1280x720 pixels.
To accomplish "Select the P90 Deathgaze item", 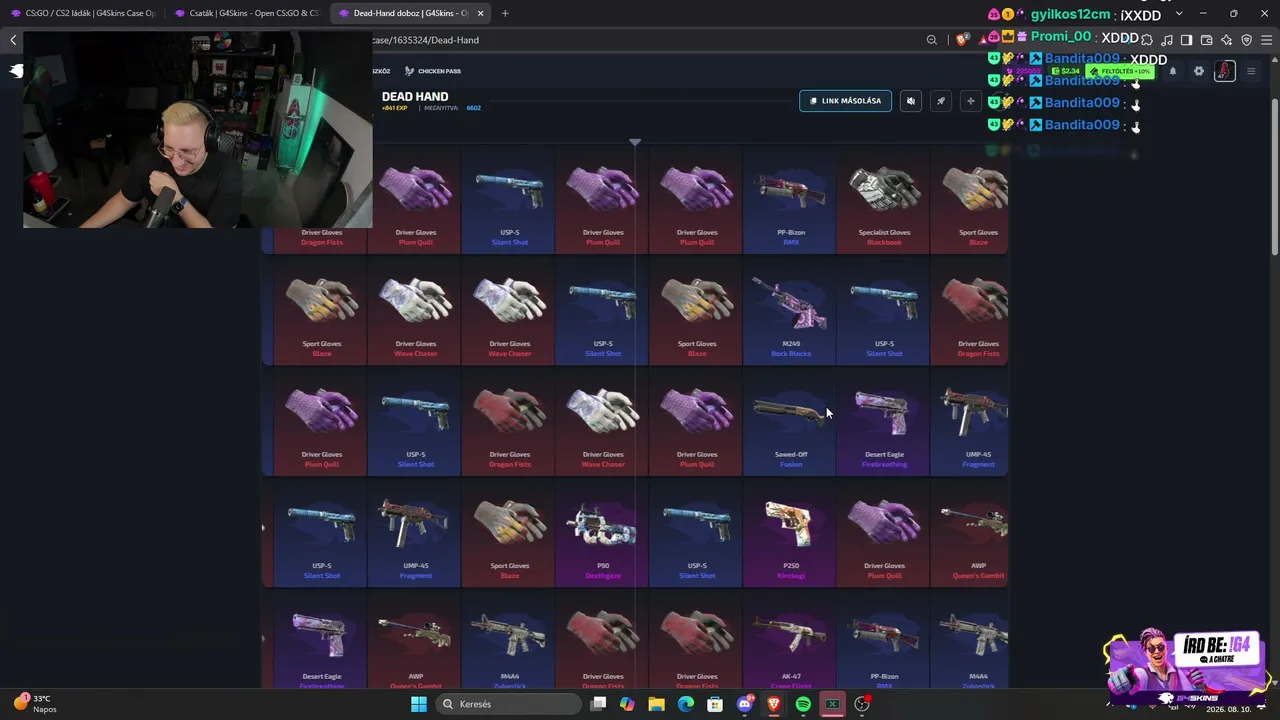I will point(603,533).
